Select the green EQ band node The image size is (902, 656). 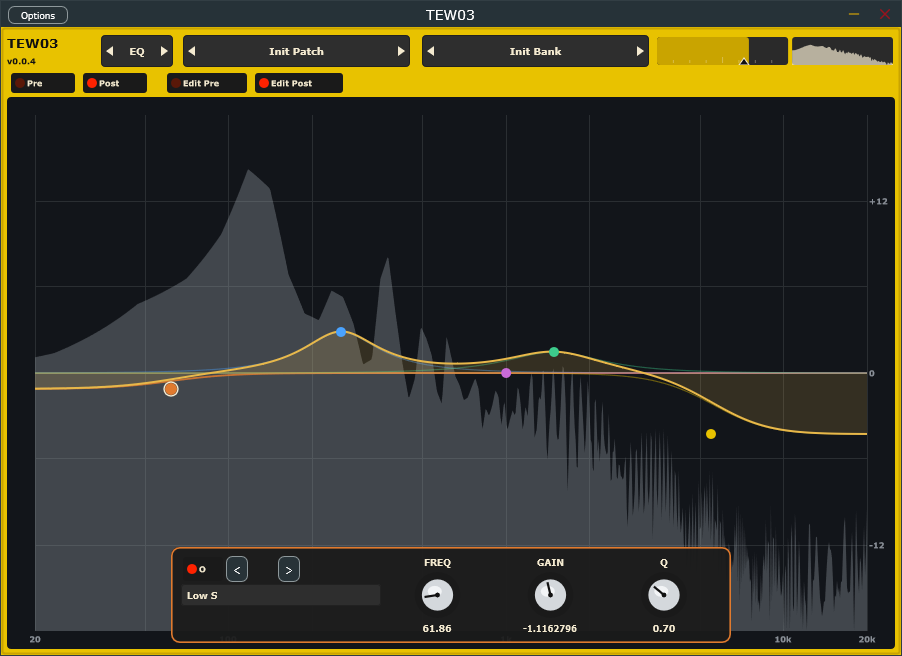click(x=554, y=352)
